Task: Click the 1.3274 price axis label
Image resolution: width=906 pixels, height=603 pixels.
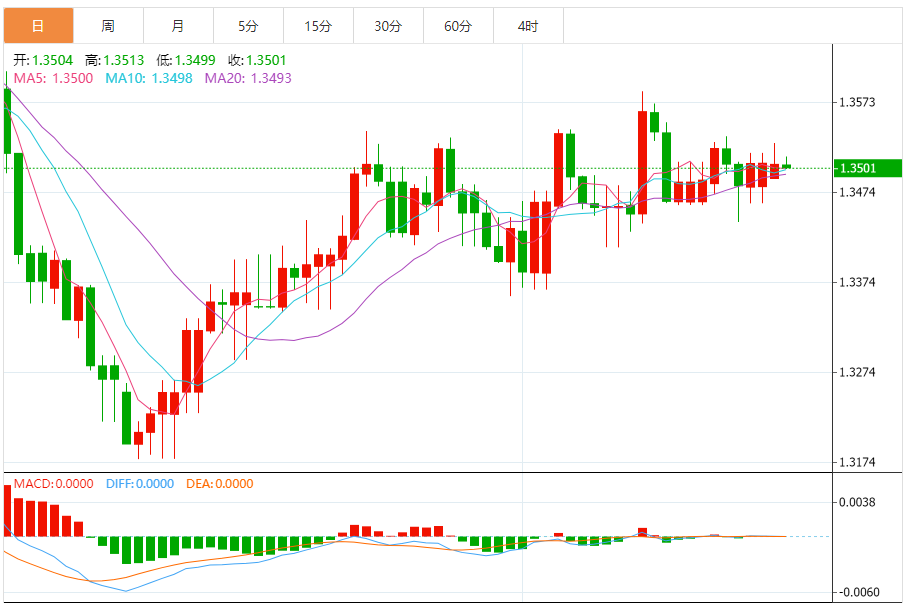Action: point(857,372)
